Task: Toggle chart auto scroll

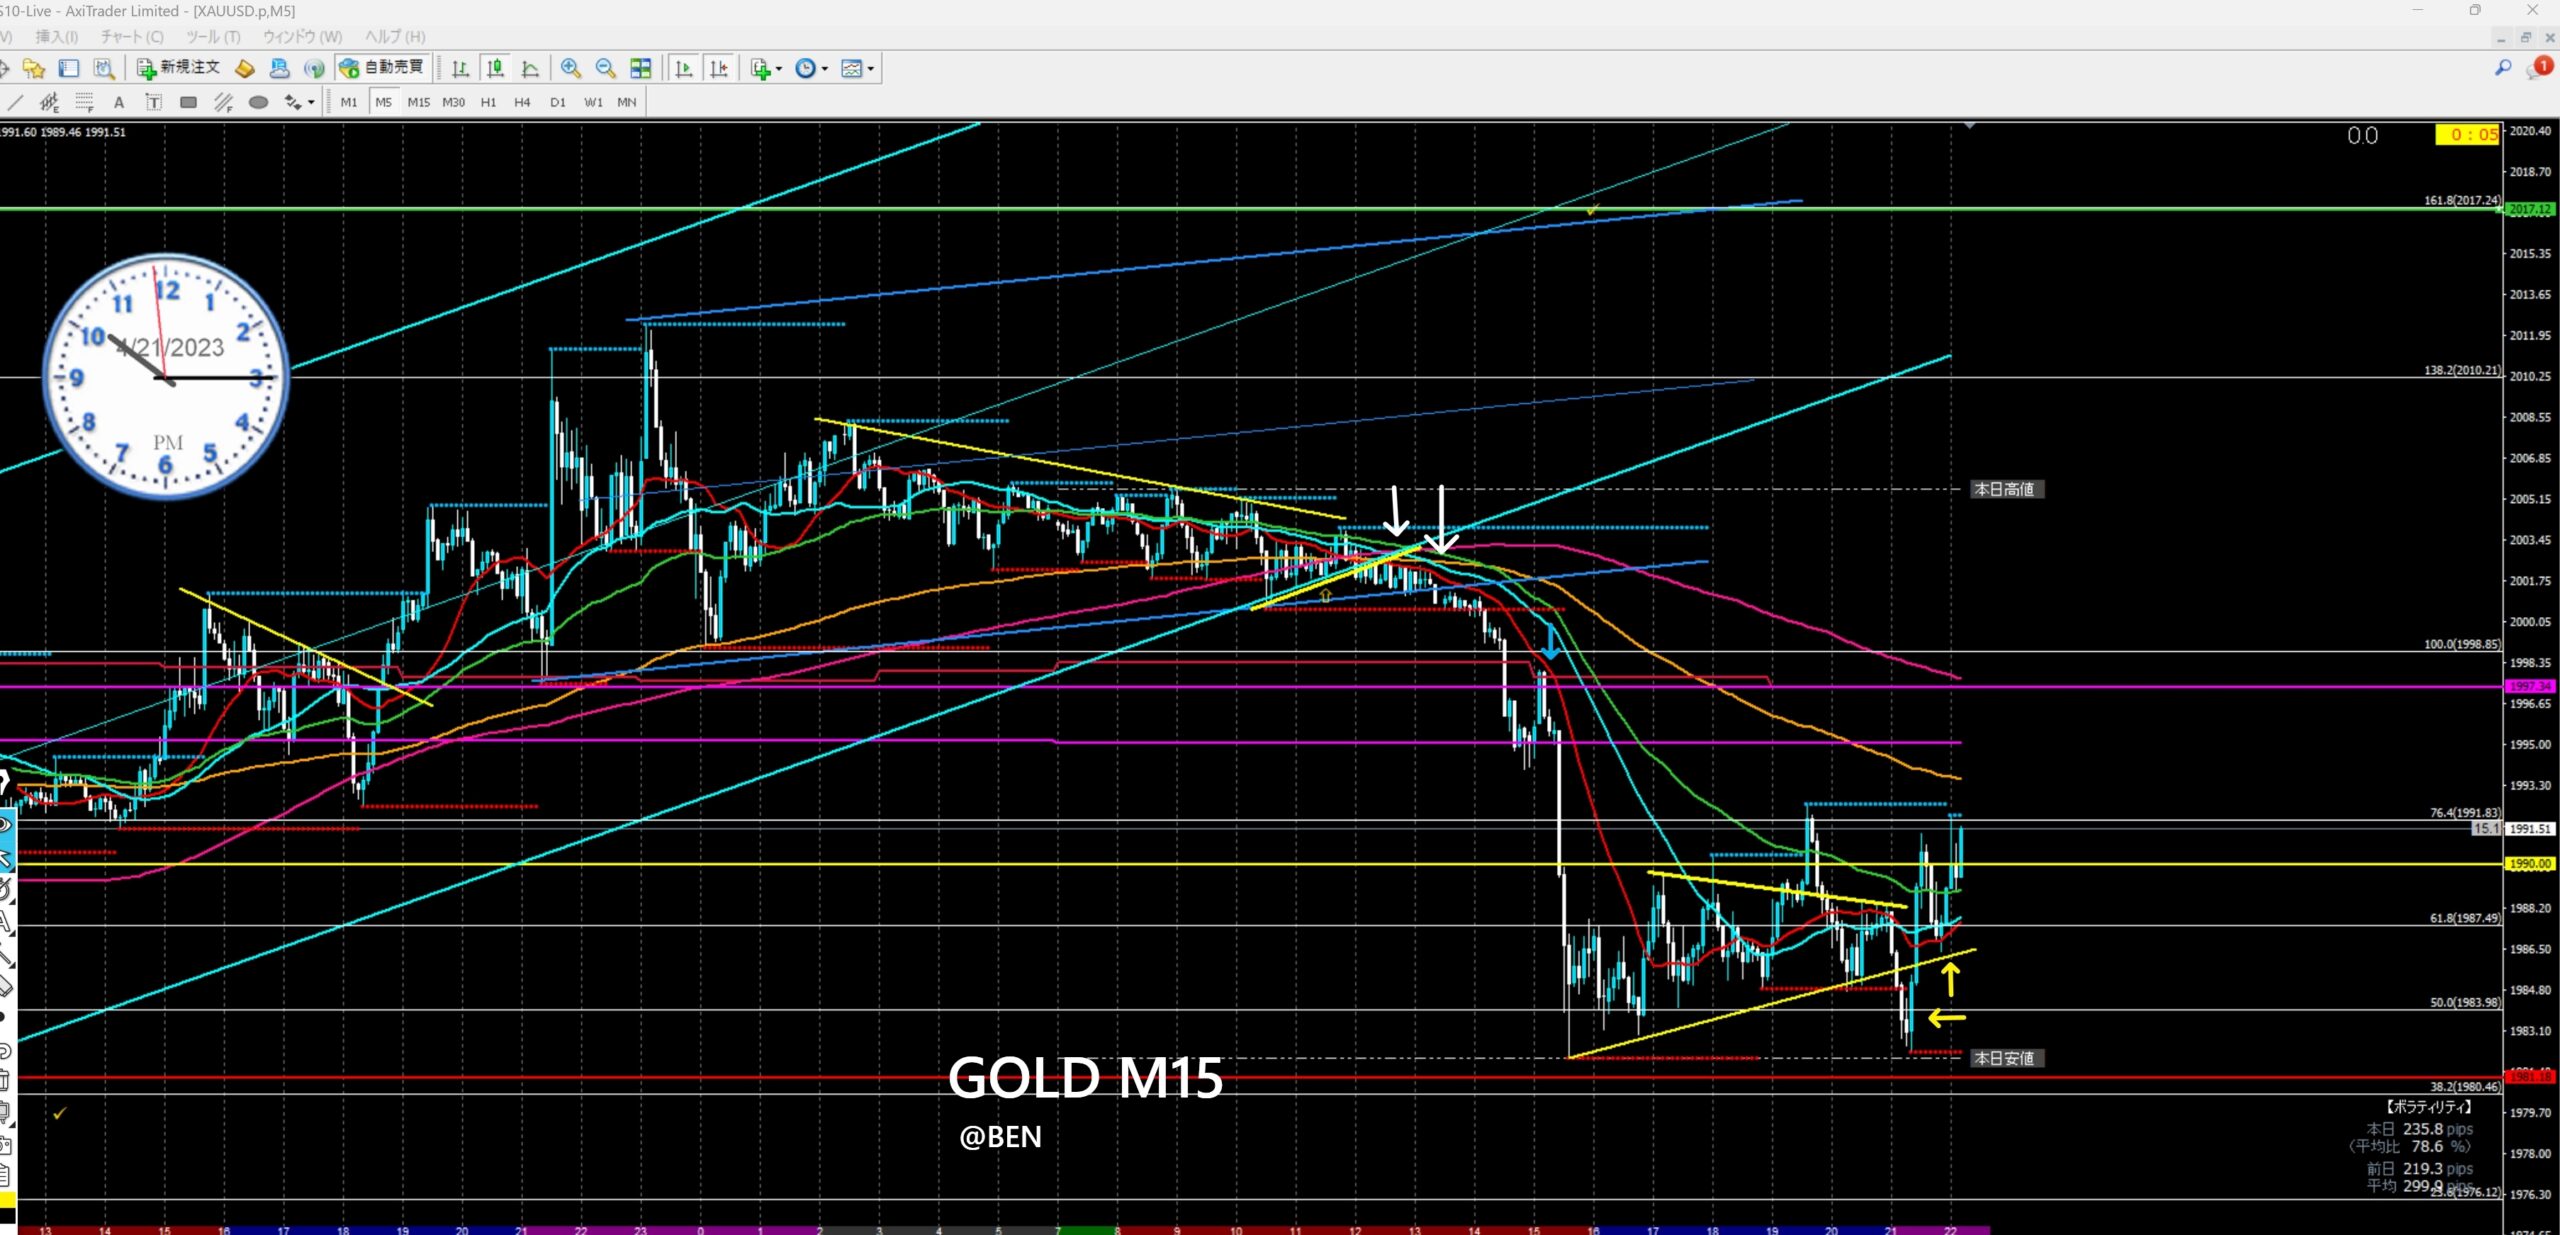Action: pyautogui.click(x=684, y=68)
